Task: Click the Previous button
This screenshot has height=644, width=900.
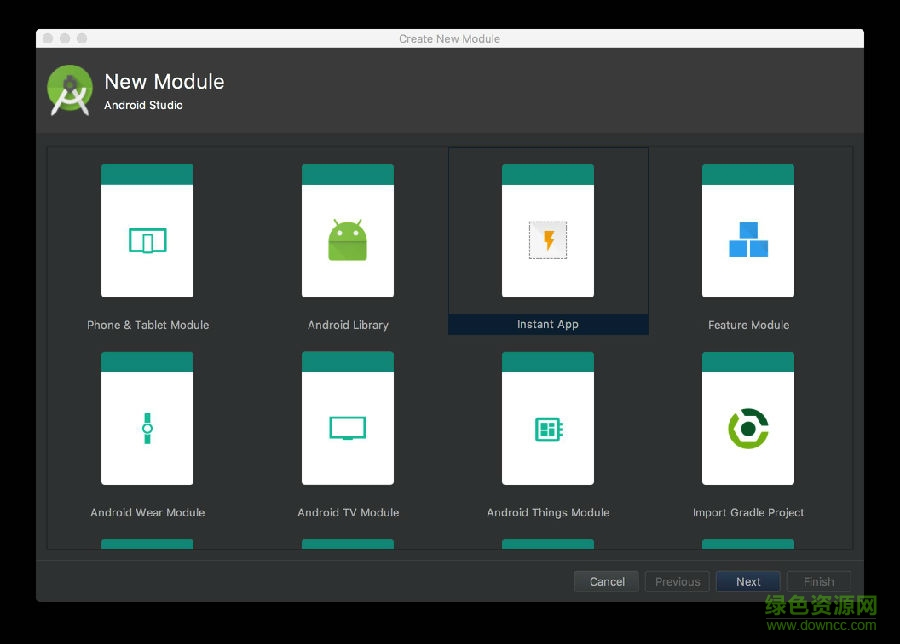Action: tap(677, 582)
